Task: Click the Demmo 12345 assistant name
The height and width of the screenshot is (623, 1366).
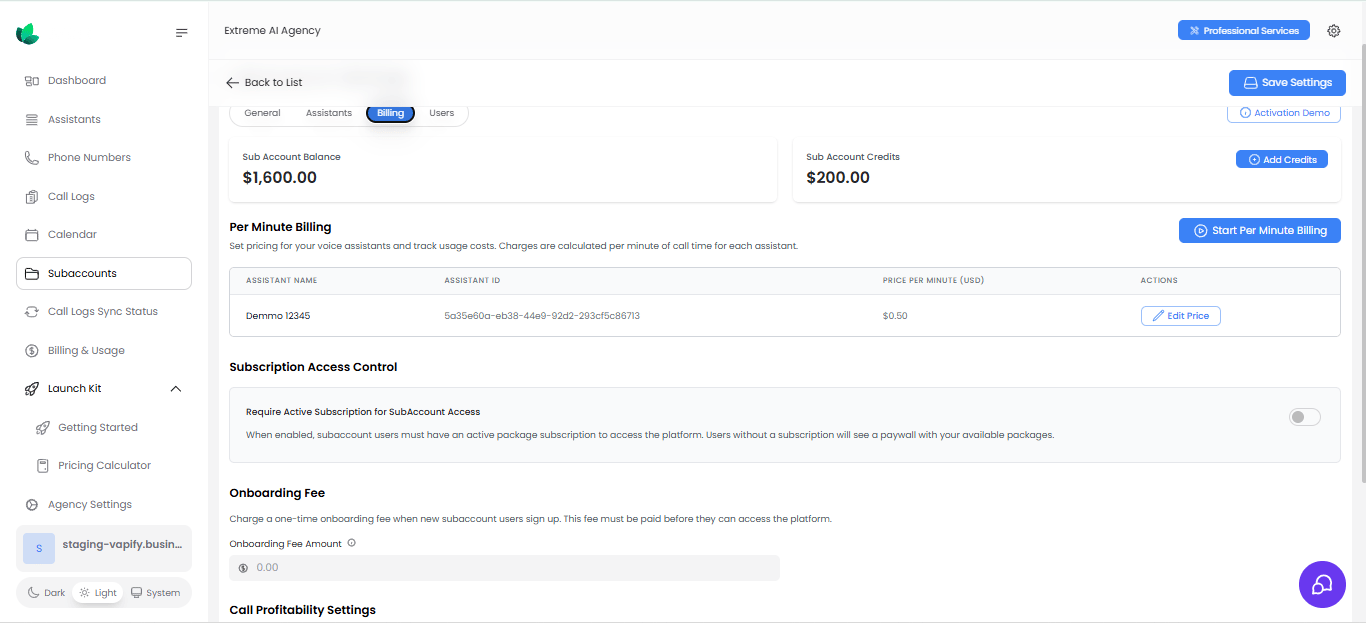Action: (x=278, y=316)
